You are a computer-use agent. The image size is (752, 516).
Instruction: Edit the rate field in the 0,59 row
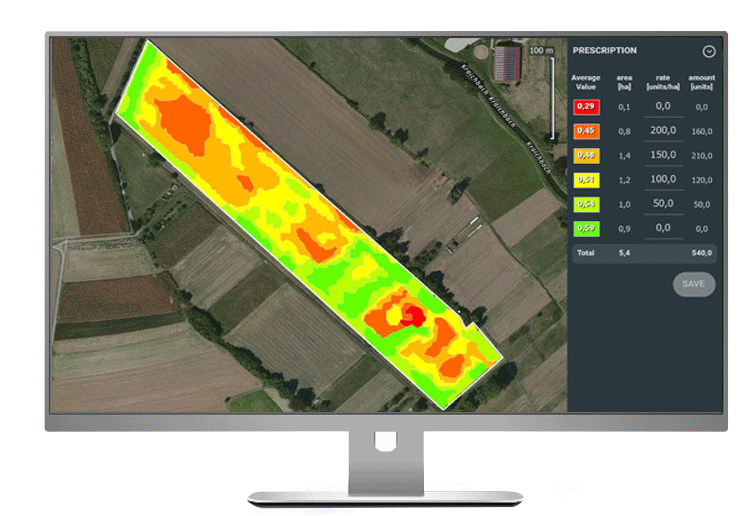coord(663,228)
